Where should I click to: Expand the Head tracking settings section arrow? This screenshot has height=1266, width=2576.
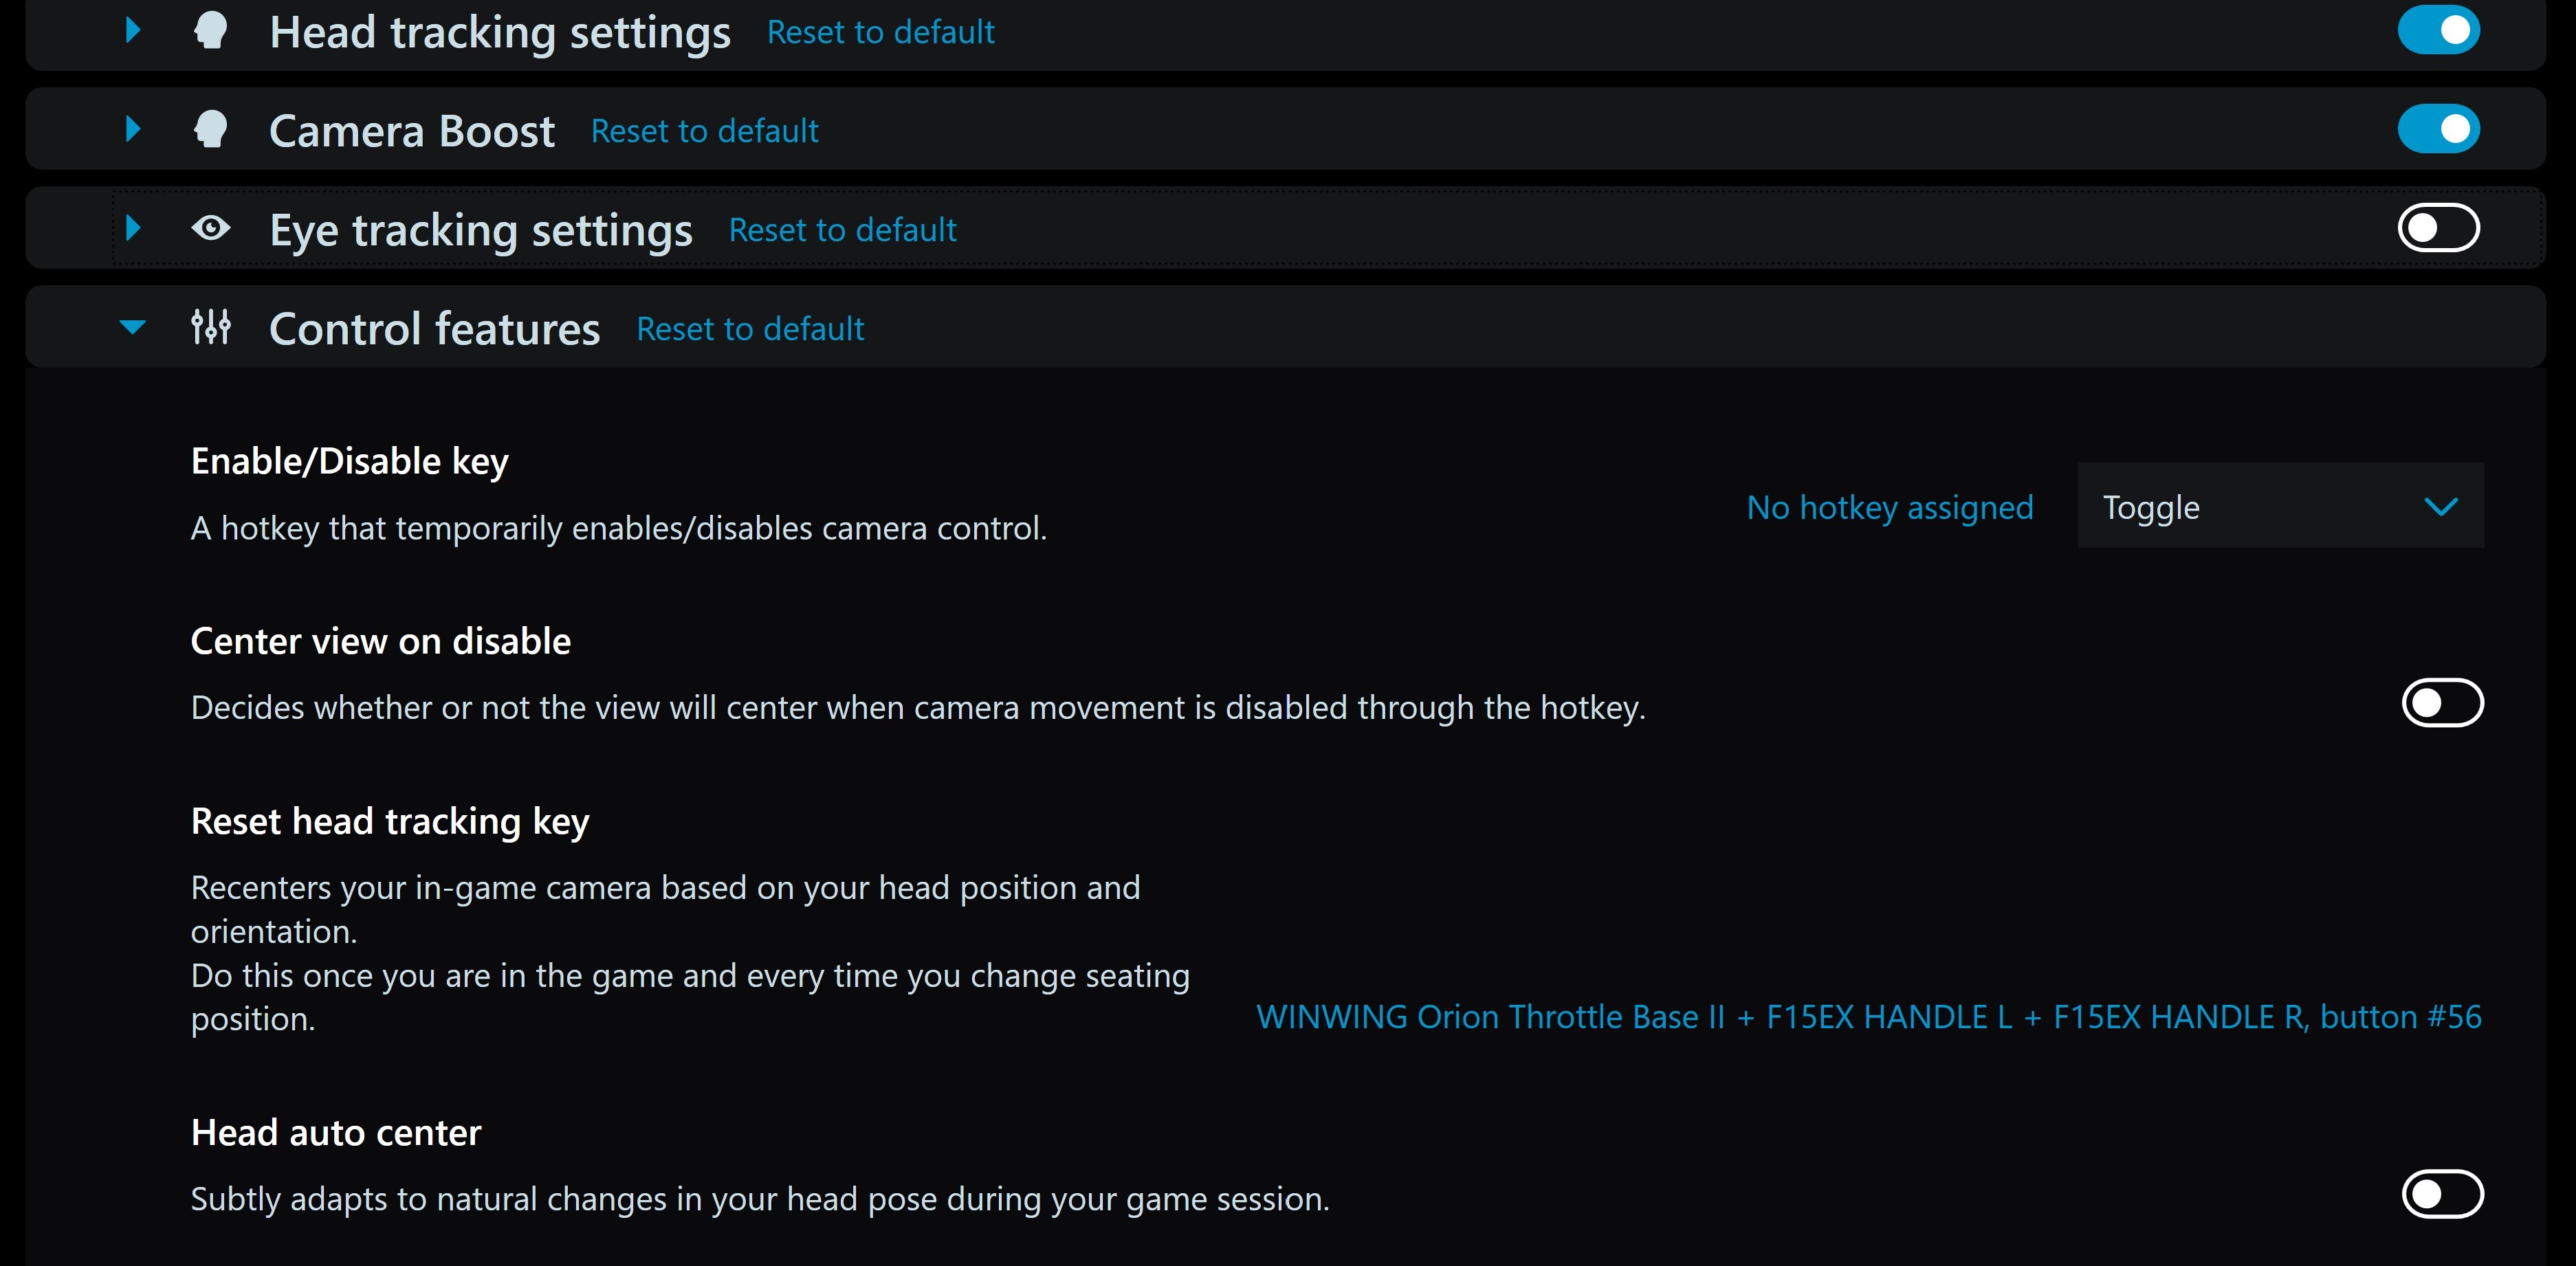click(133, 31)
